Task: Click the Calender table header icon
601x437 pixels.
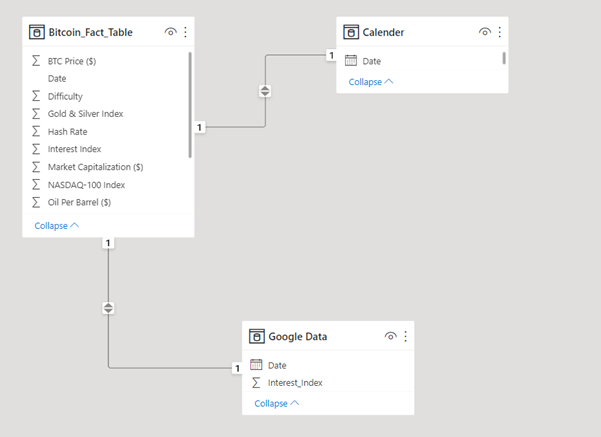Action: [351, 32]
